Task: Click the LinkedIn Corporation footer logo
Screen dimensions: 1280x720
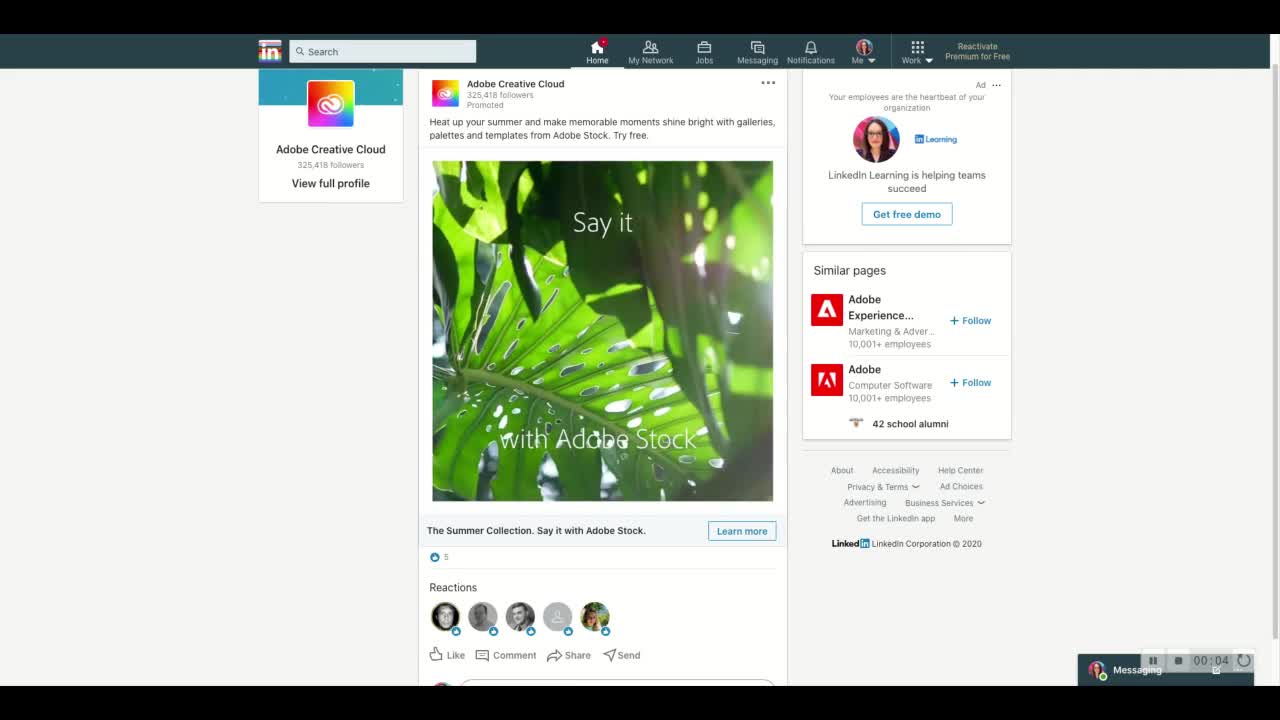Action: coord(850,544)
